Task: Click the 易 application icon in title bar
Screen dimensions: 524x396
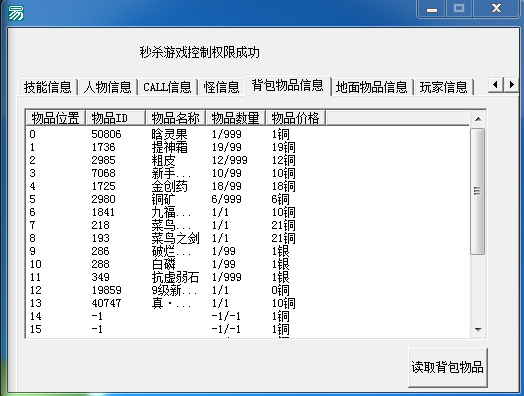Action: (x=15, y=13)
